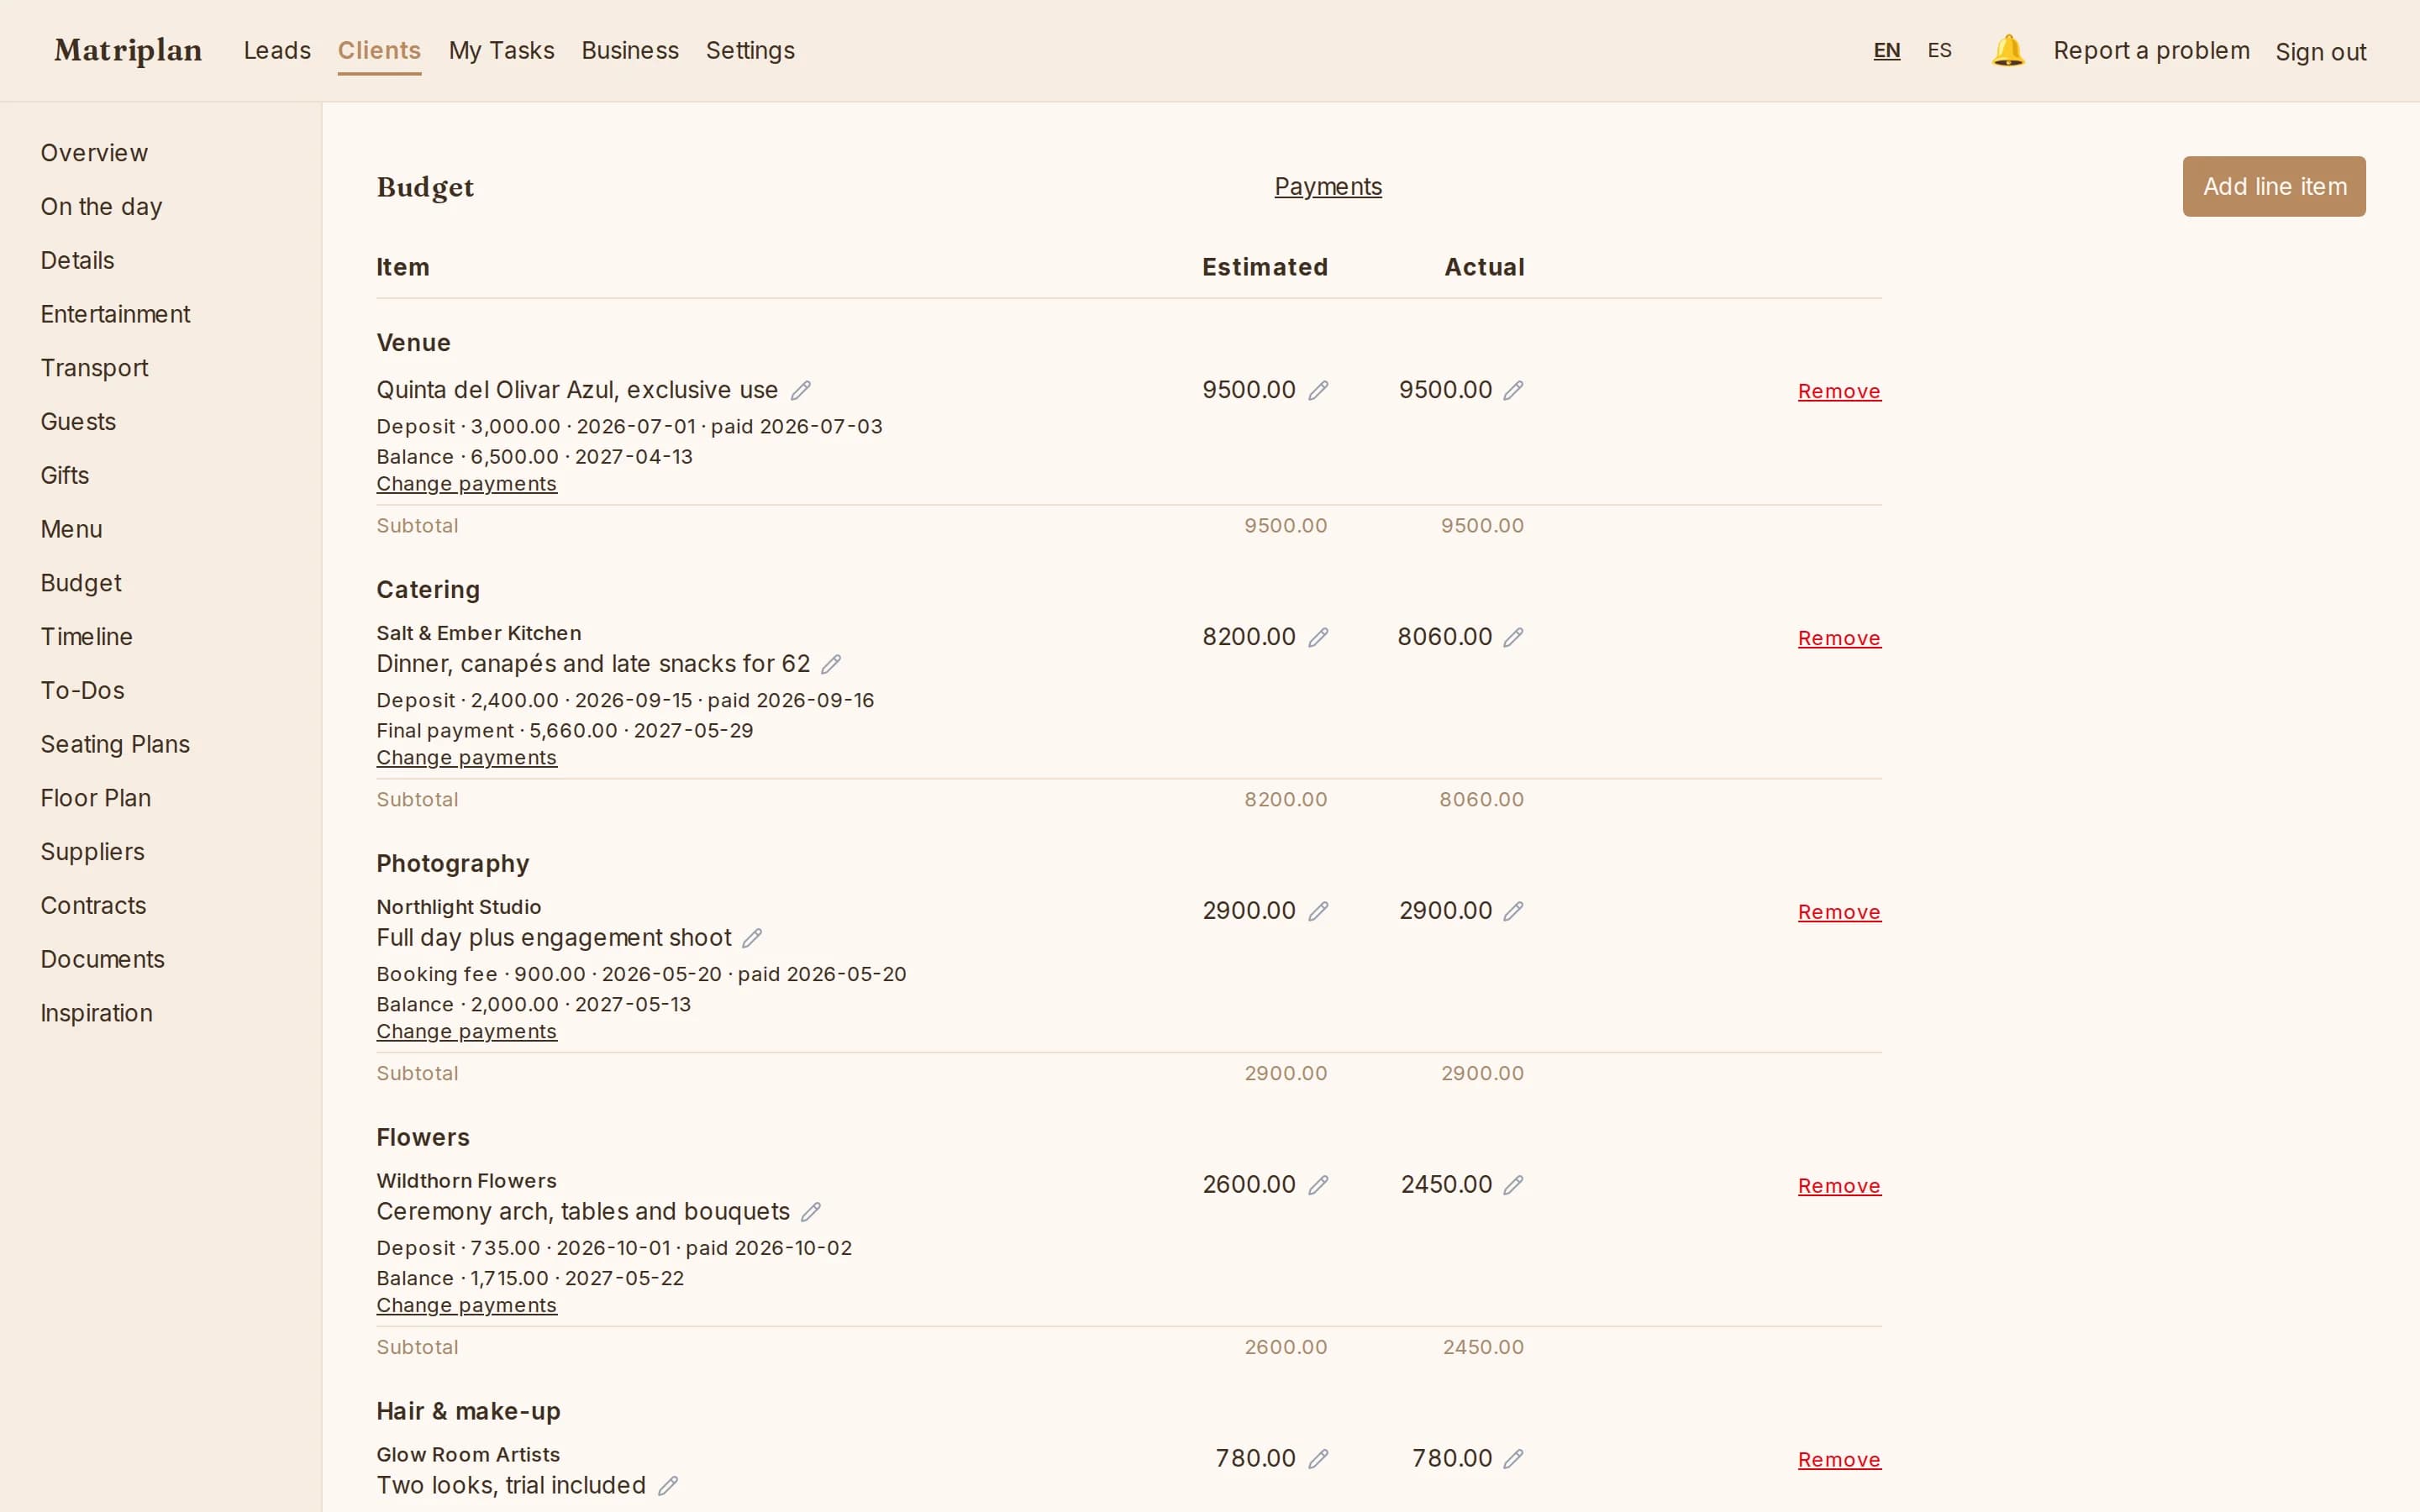Open My Tasks in top navigation
The height and width of the screenshot is (1512, 2420).
pos(501,50)
